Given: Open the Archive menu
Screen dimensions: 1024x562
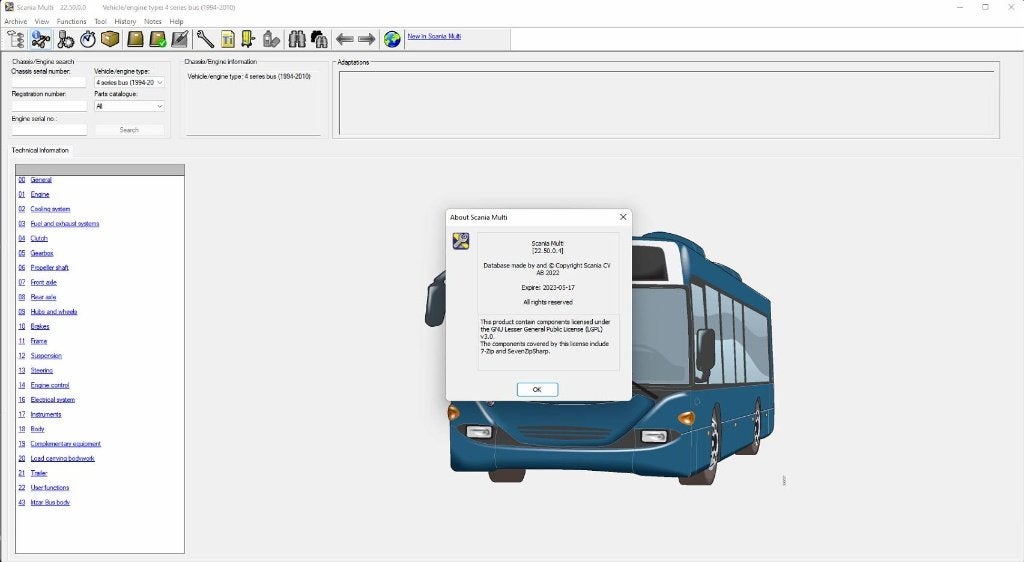Looking at the screenshot, I should [16, 22].
